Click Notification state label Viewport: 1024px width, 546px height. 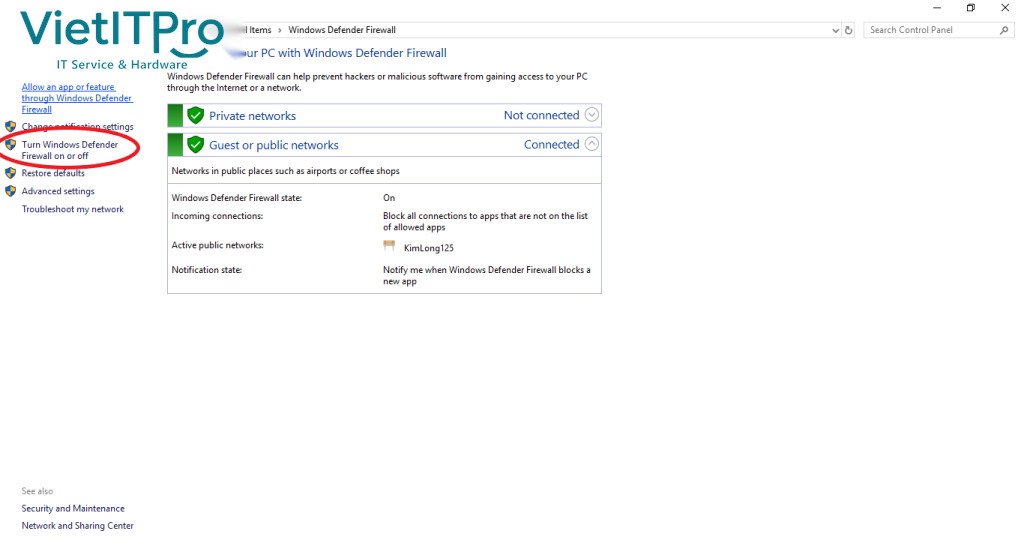206,270
